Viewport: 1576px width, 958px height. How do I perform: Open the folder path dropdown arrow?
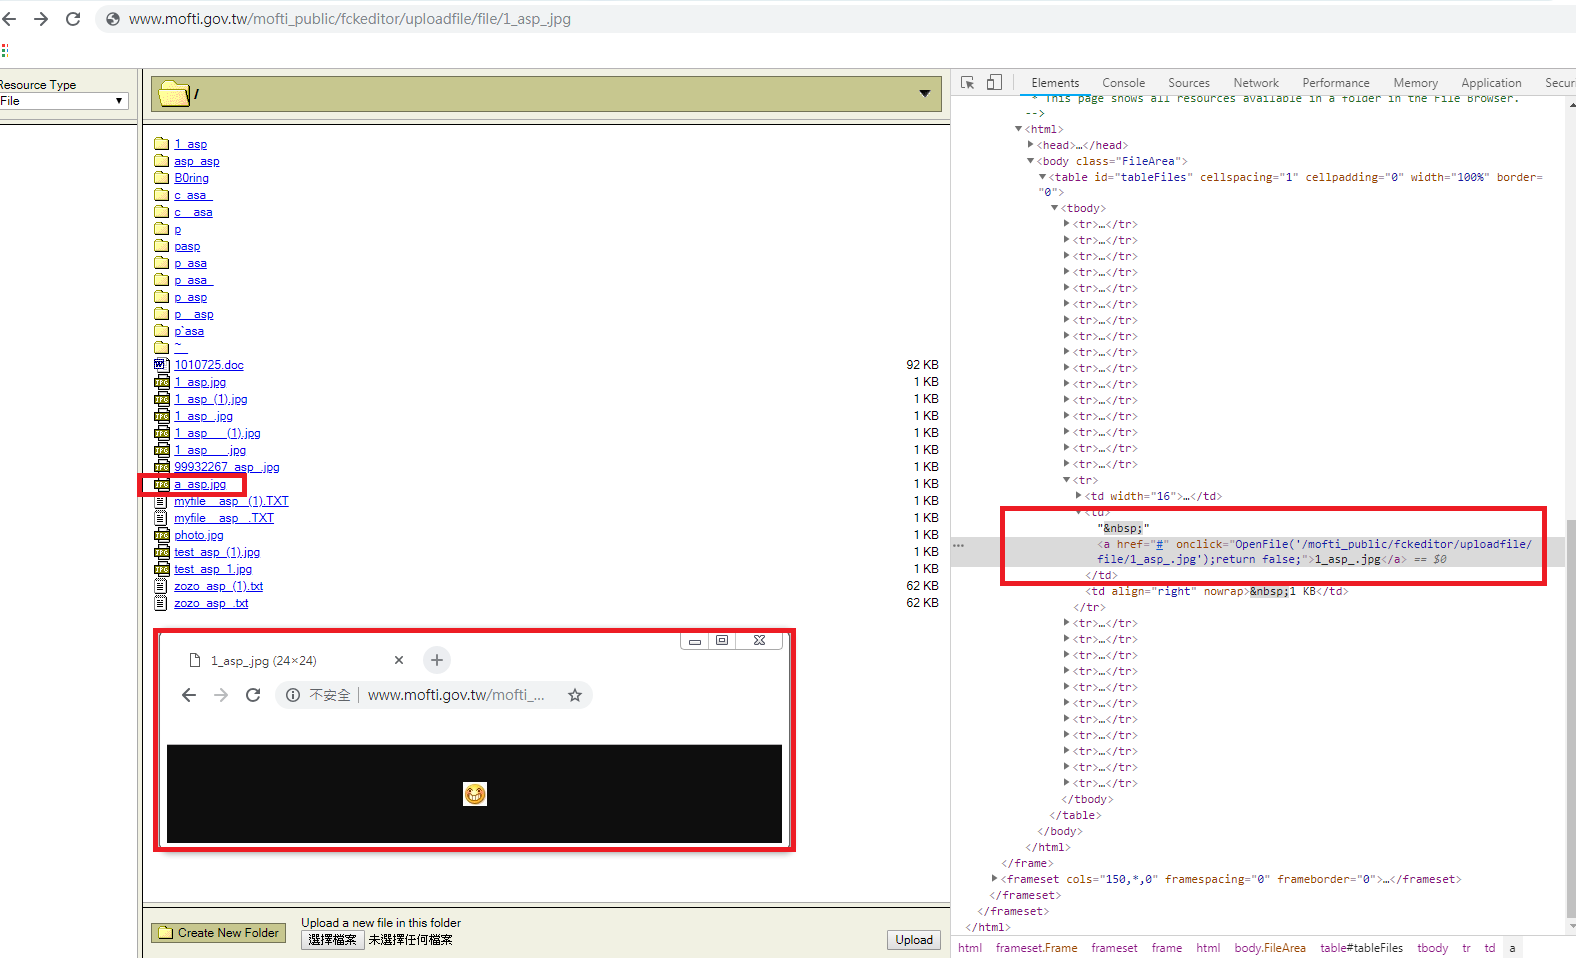tap(925, 94)
